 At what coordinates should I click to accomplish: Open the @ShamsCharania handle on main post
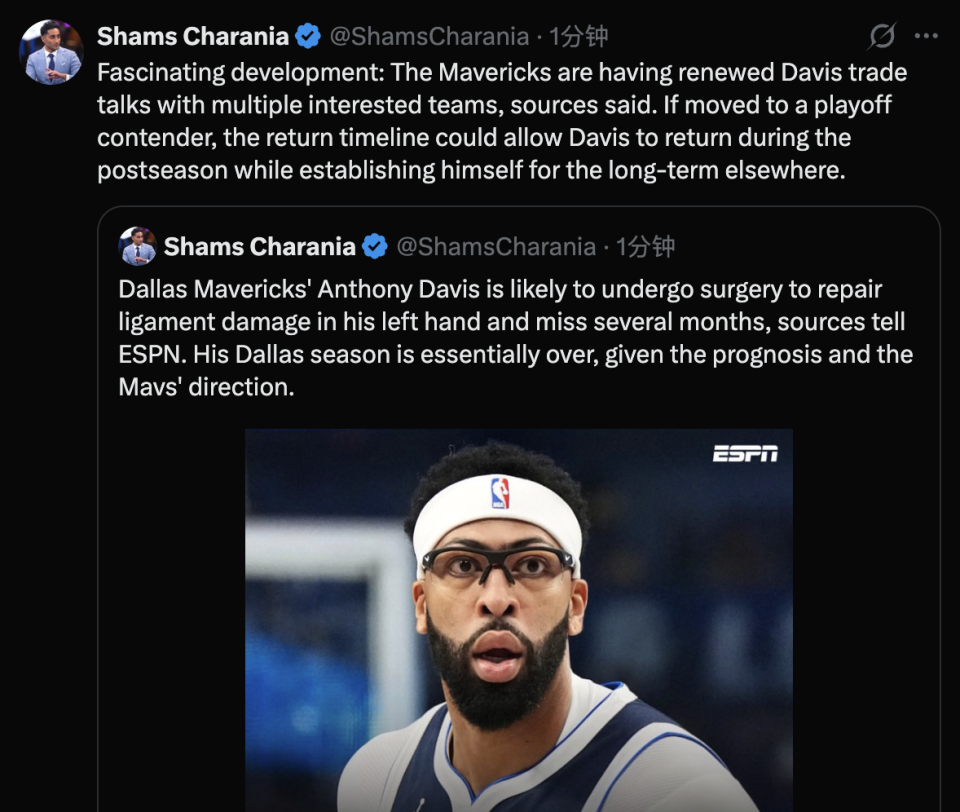pos(429,37)
